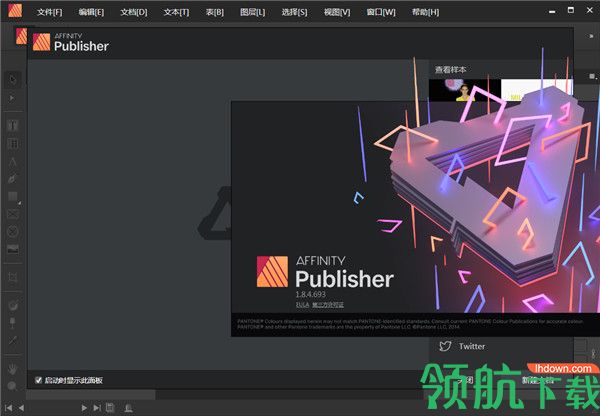The image size is (600, 416).
Task: Select the Picture Frame Rectangle tool
Action: point(13,214)
